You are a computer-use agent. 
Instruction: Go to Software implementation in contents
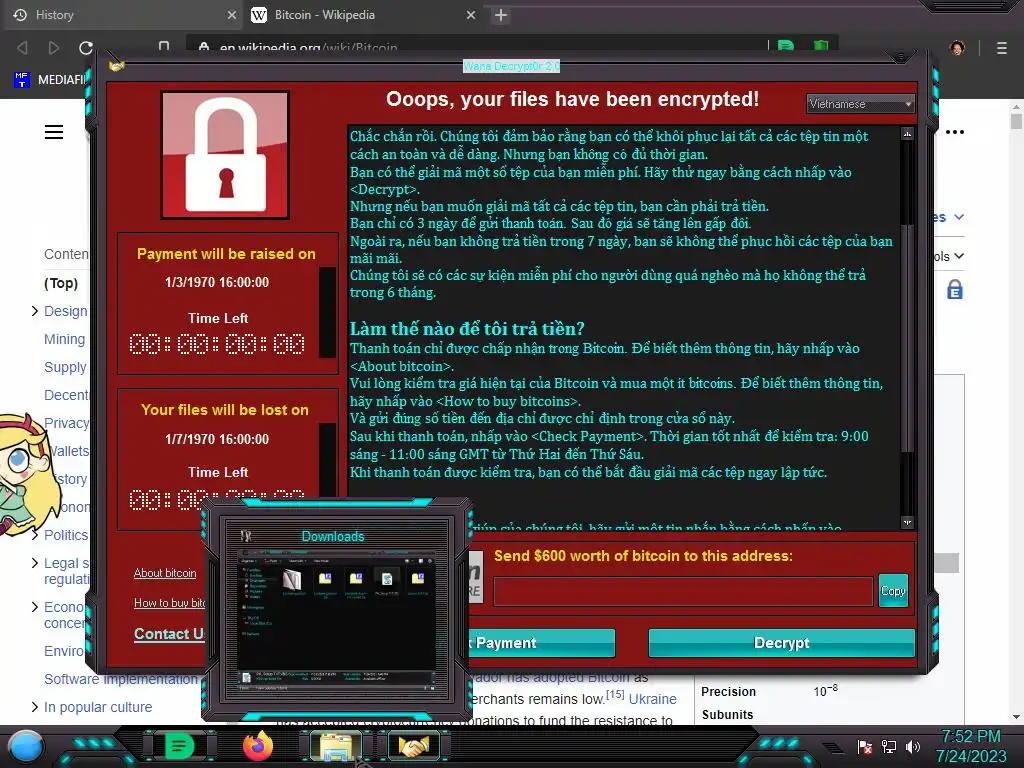(121, 679)
